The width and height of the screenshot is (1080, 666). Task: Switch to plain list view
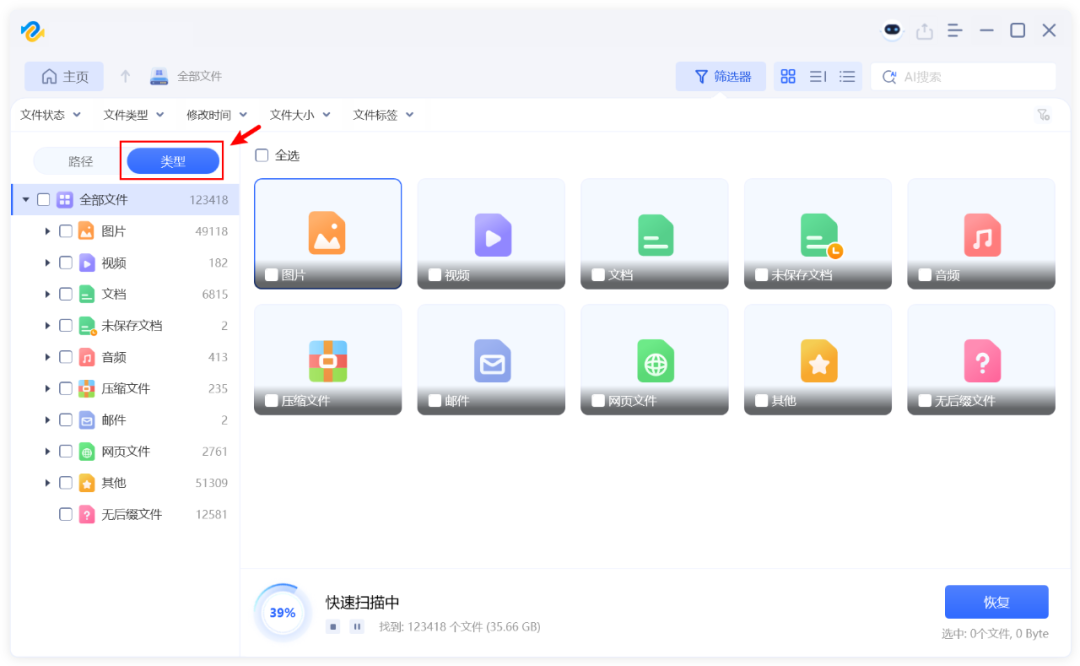click(847, 76)
